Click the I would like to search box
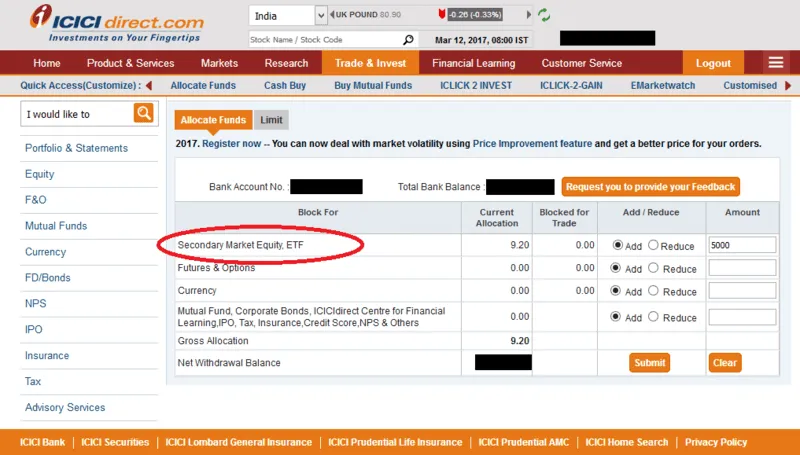The image size is (800, 455). tap(78, 114)
